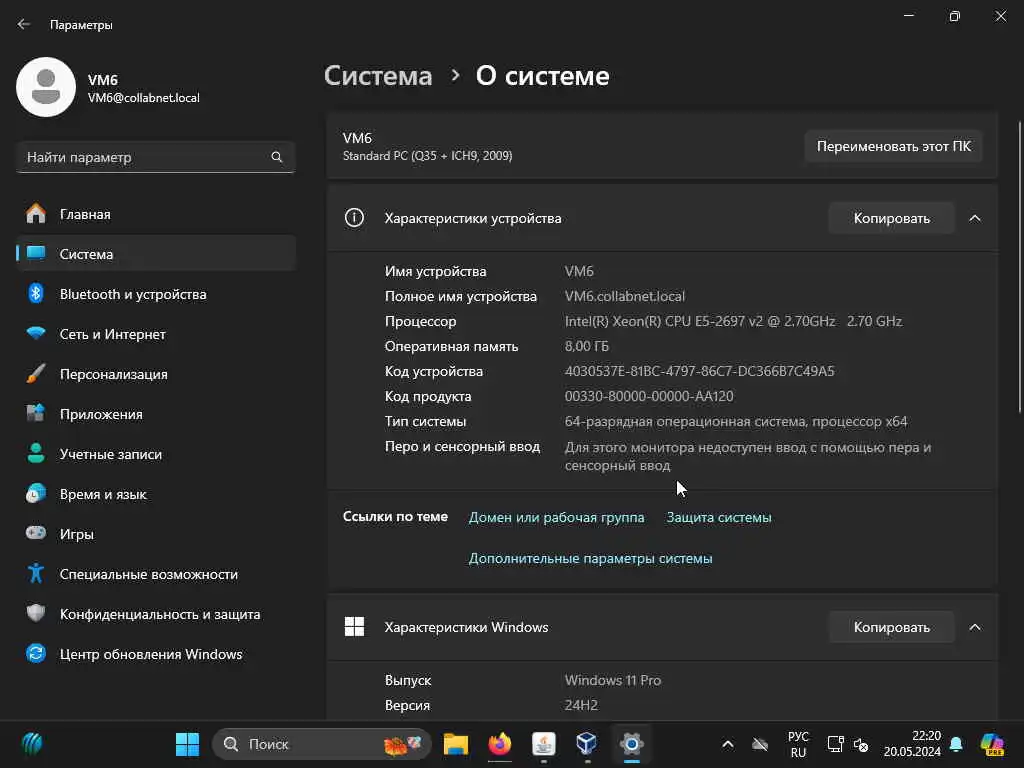Click the Windows 11 Pro edition value

coord(613,680)
